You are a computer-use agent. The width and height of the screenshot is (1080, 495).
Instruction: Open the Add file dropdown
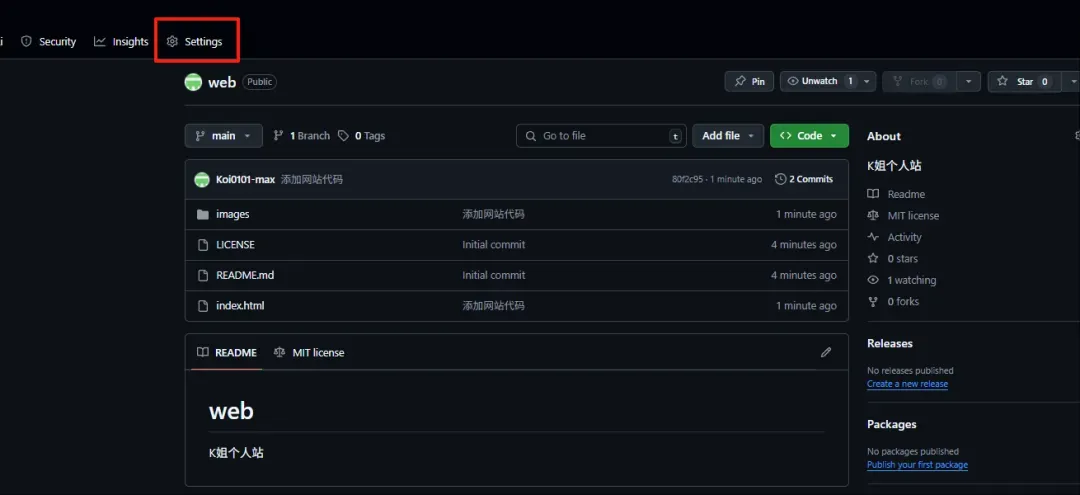(728, 136)
